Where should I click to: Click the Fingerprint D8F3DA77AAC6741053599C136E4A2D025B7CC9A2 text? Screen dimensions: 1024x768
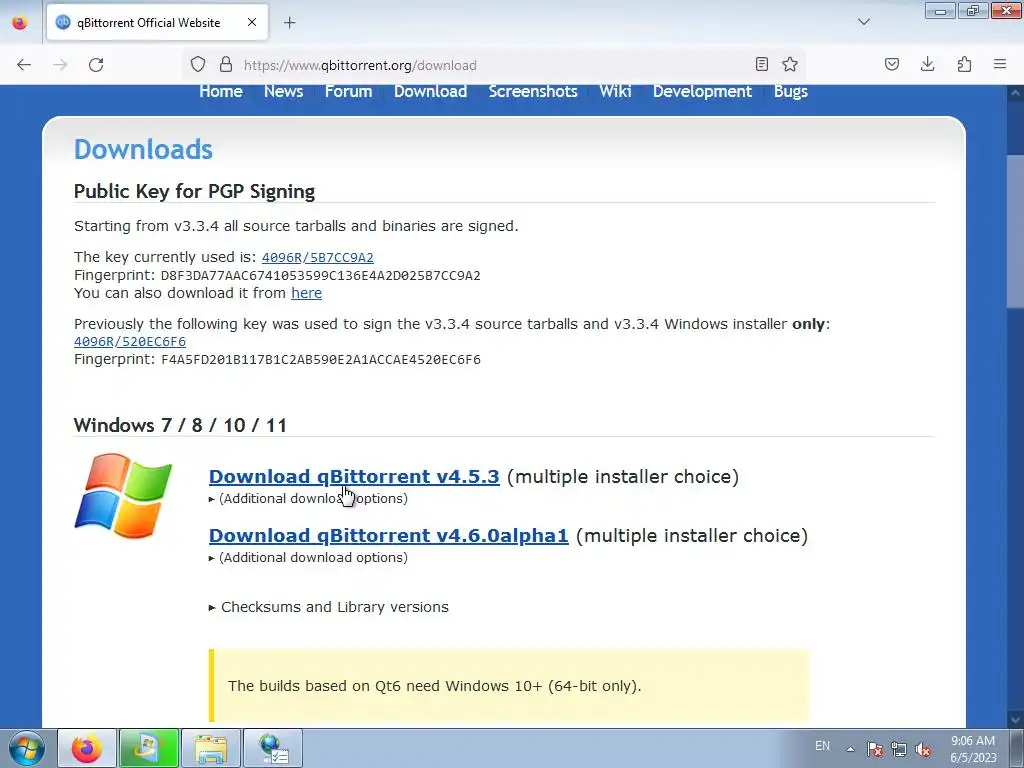(x=277, y=276)
